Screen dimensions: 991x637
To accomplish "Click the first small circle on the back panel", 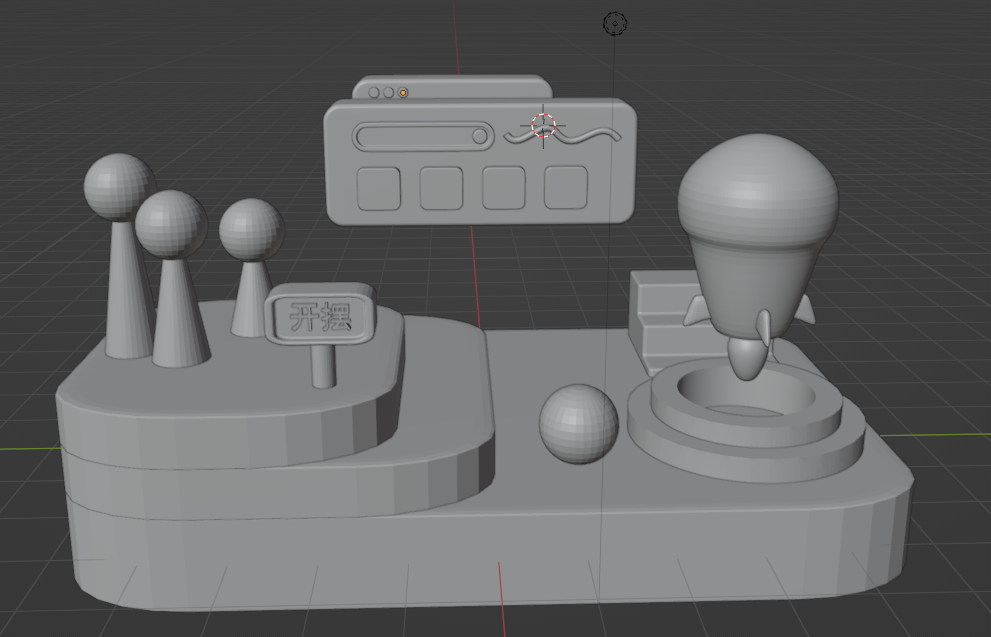I will point(374,93).
